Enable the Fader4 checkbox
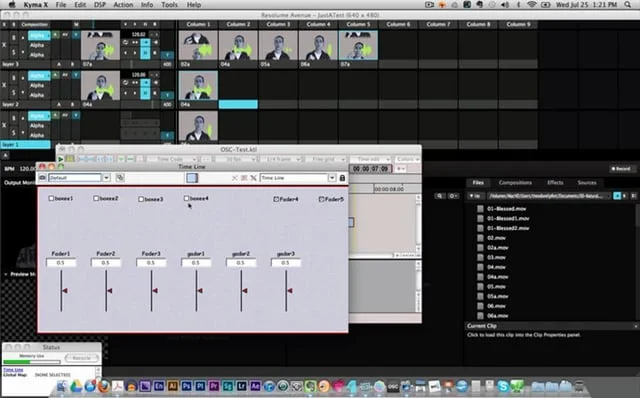Viewport: 640px width, 398px height. tap(276, 199)
